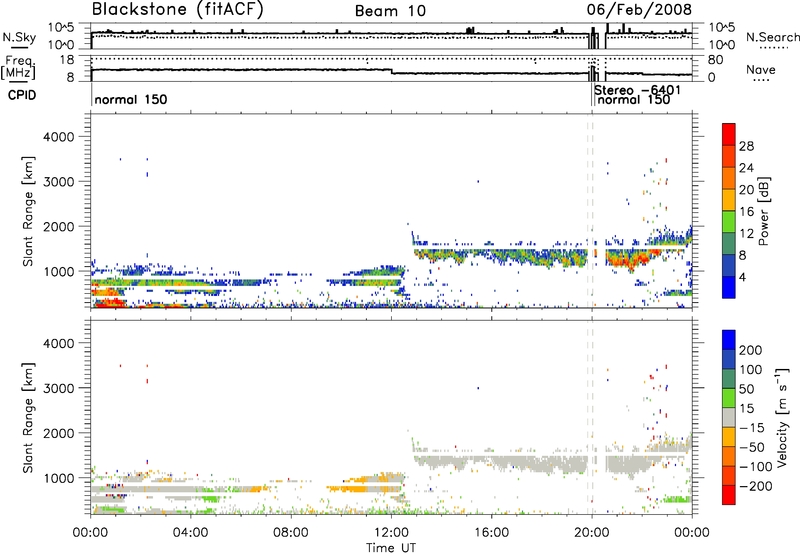This screenshot has width=800, height=554.
Task: Click the 'CPID' row label
Action: point(22,95)
